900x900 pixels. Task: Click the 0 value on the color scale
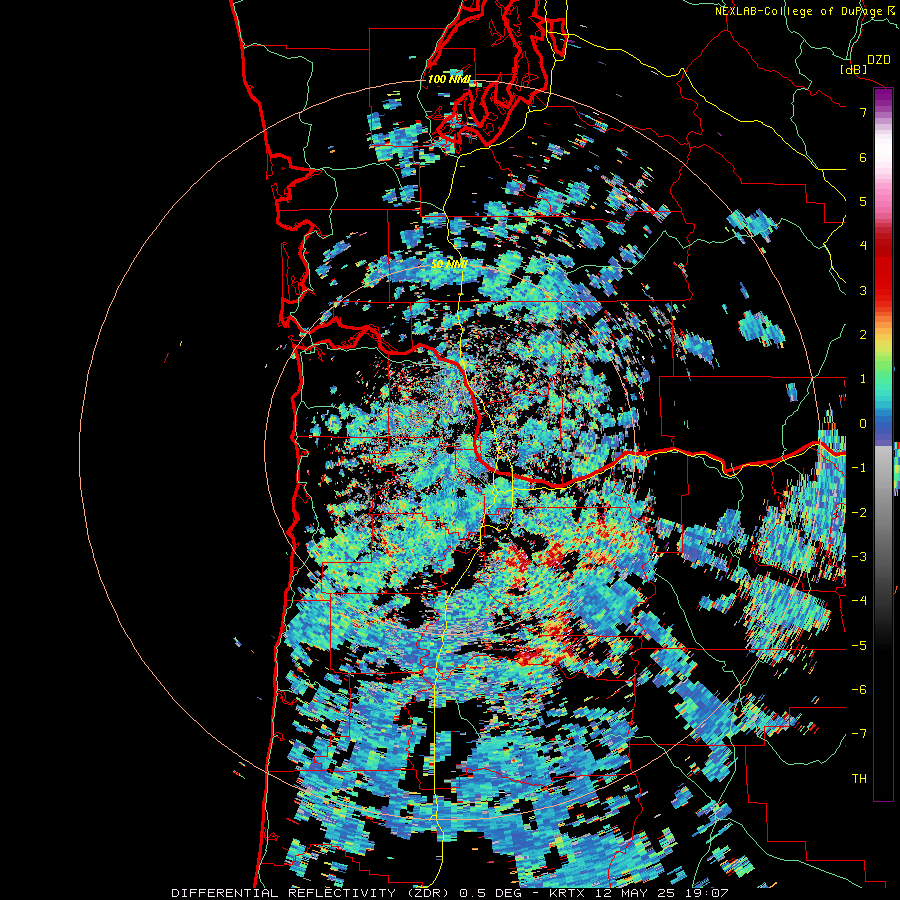(x=863, y=424)
